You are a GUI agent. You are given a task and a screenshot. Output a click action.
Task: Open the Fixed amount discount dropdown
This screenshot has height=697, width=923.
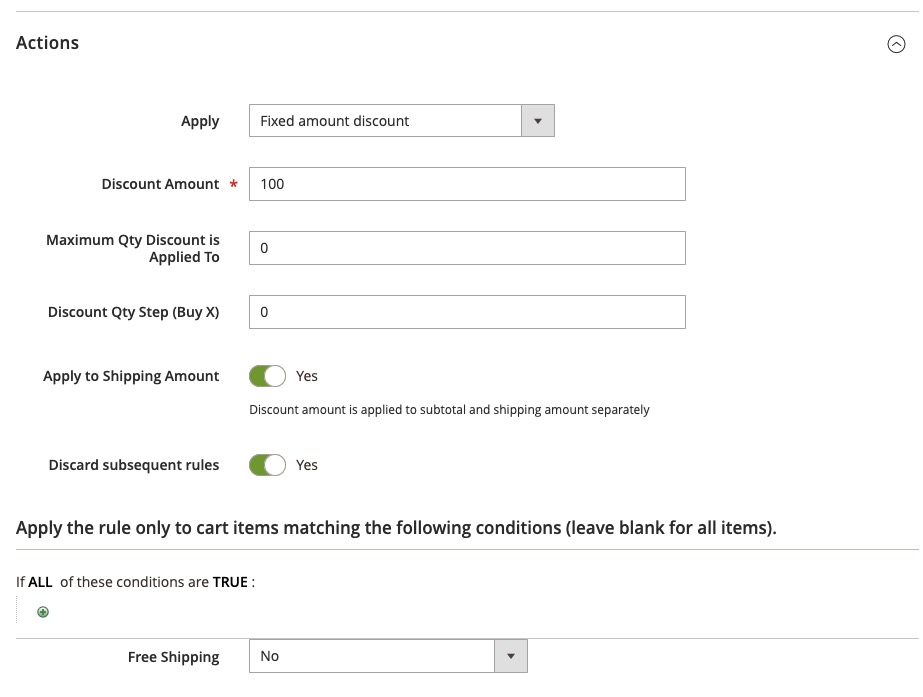pyautogui.click(x=401, y=121)
